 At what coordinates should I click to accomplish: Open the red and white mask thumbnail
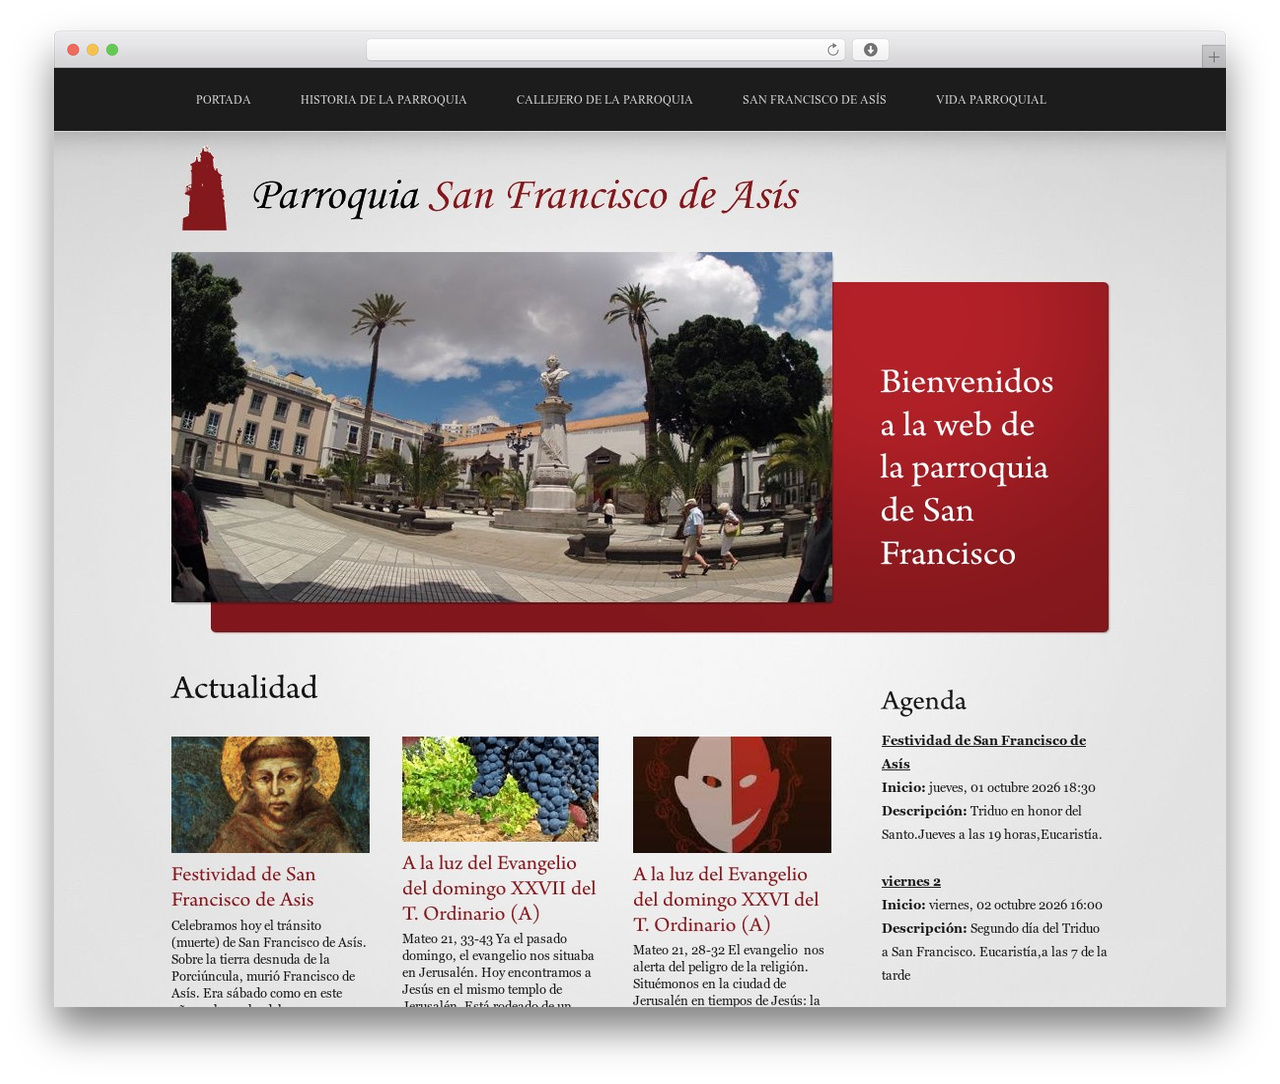point(732,795)
